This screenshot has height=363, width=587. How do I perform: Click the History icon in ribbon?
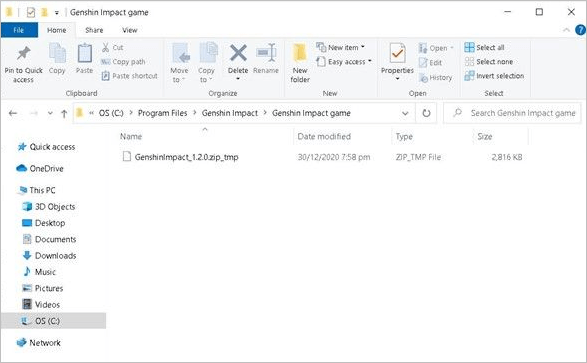point(423,77)
